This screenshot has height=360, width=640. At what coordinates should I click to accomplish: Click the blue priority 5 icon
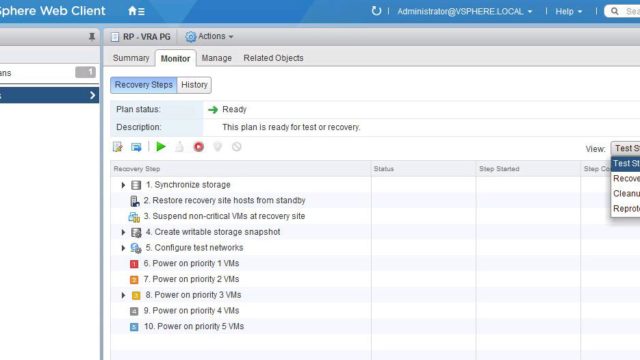point(134,327)
